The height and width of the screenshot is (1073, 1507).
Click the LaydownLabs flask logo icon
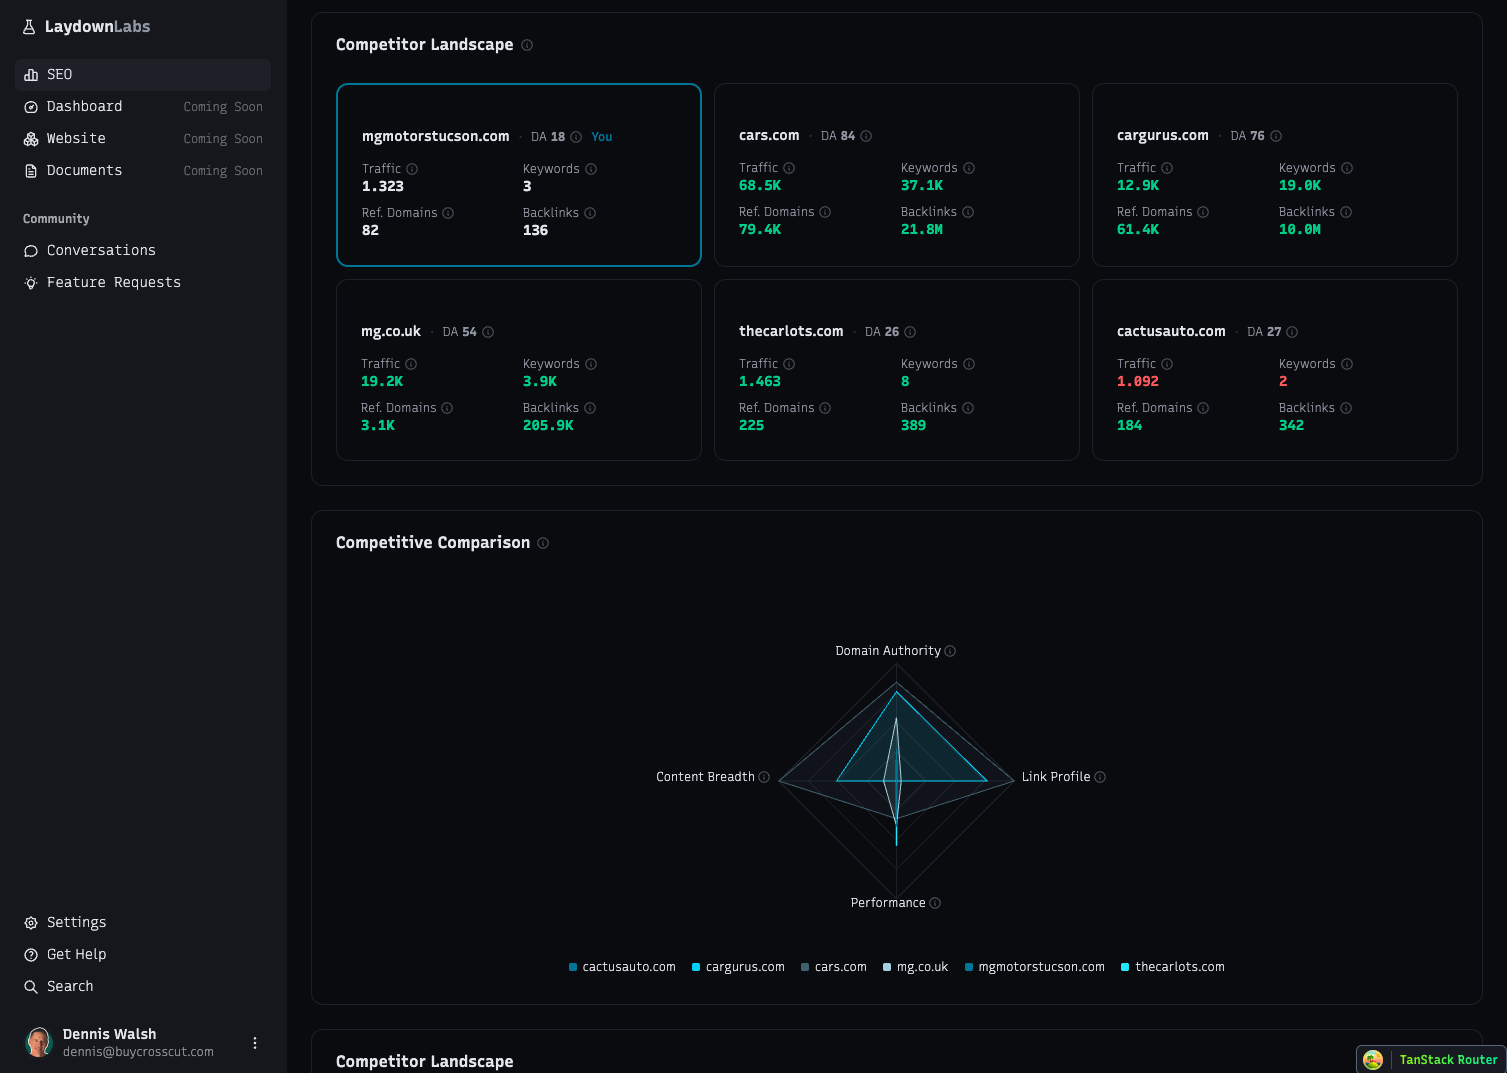pos(29,27)
